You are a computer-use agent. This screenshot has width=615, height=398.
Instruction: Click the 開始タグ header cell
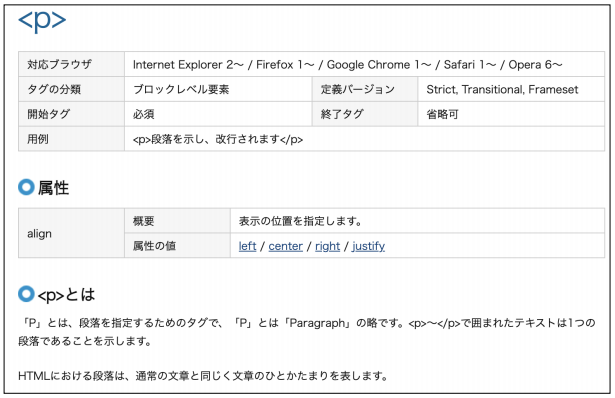pos(71,114)
